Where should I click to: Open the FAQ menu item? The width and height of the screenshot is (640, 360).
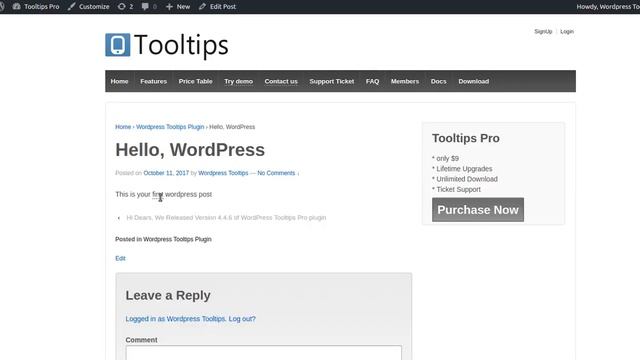tap(372, 81)
